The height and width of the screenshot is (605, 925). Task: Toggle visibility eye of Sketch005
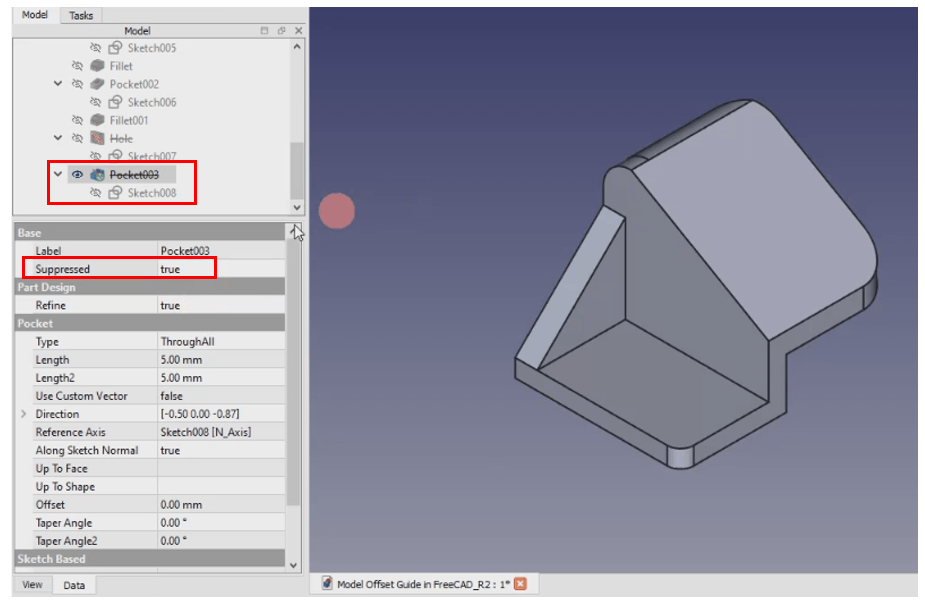96,48
